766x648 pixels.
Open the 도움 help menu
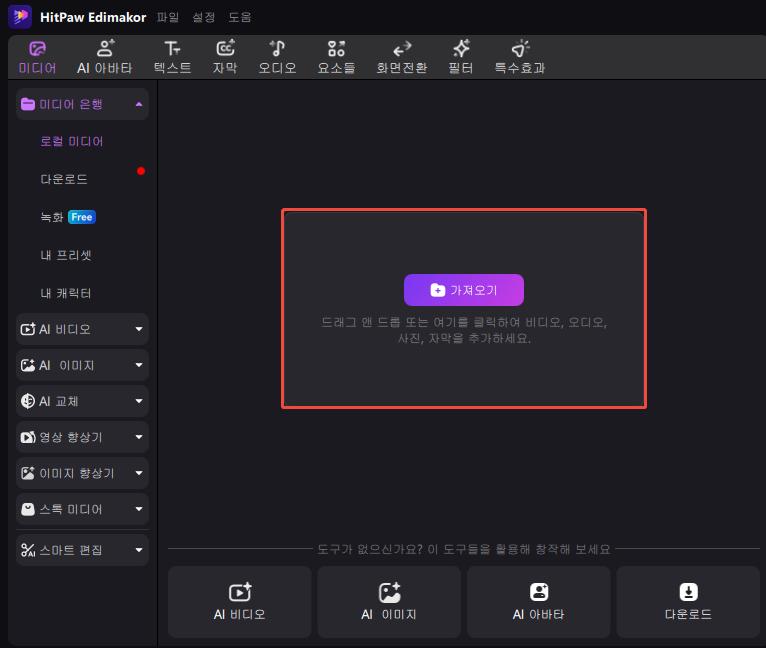click(x=239, y=17)
